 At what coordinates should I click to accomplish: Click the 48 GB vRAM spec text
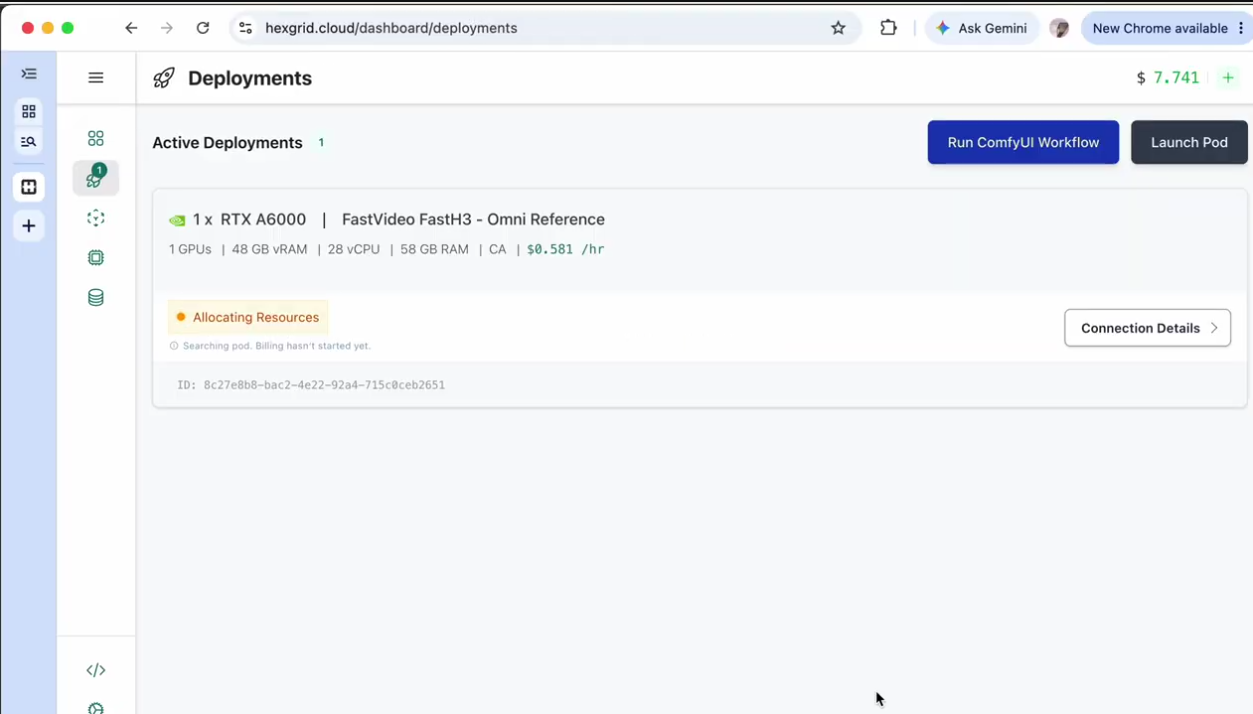tap(269, 249)
